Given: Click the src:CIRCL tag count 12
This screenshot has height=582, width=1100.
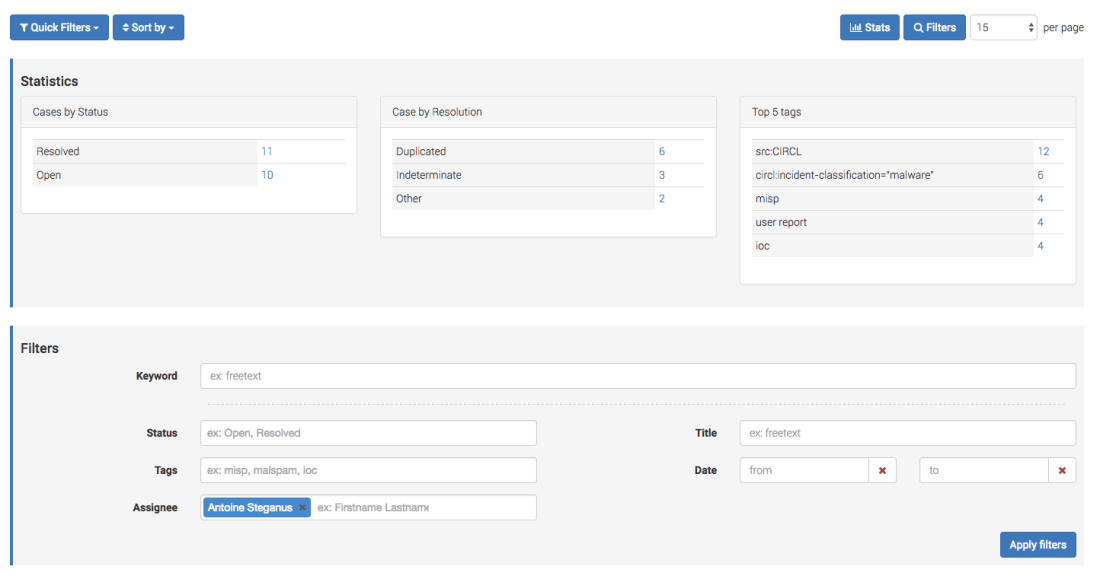Looking at the screenshot, I should [x=1043, y=152].
